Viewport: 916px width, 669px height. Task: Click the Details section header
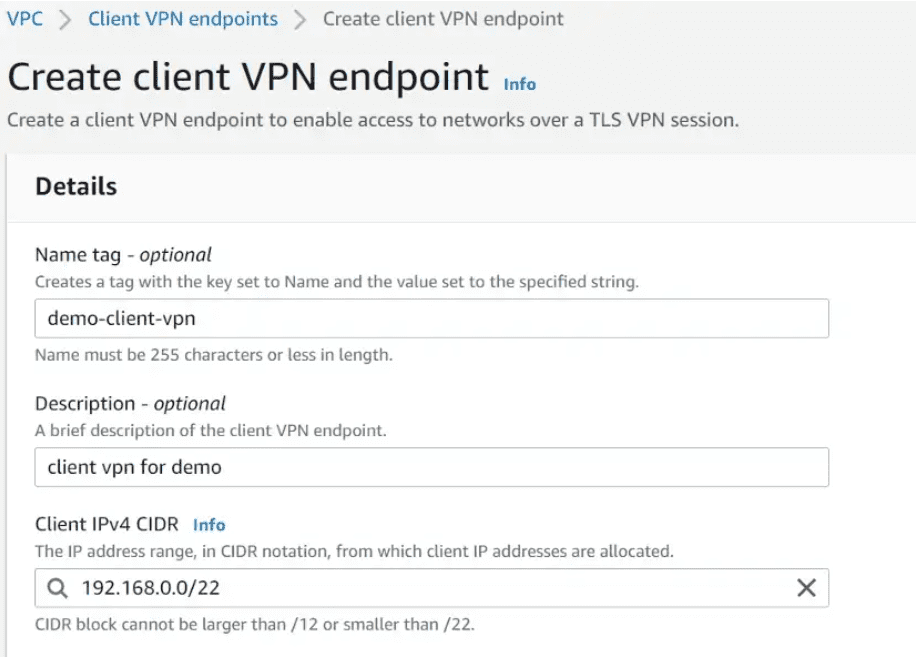point(76,186)
